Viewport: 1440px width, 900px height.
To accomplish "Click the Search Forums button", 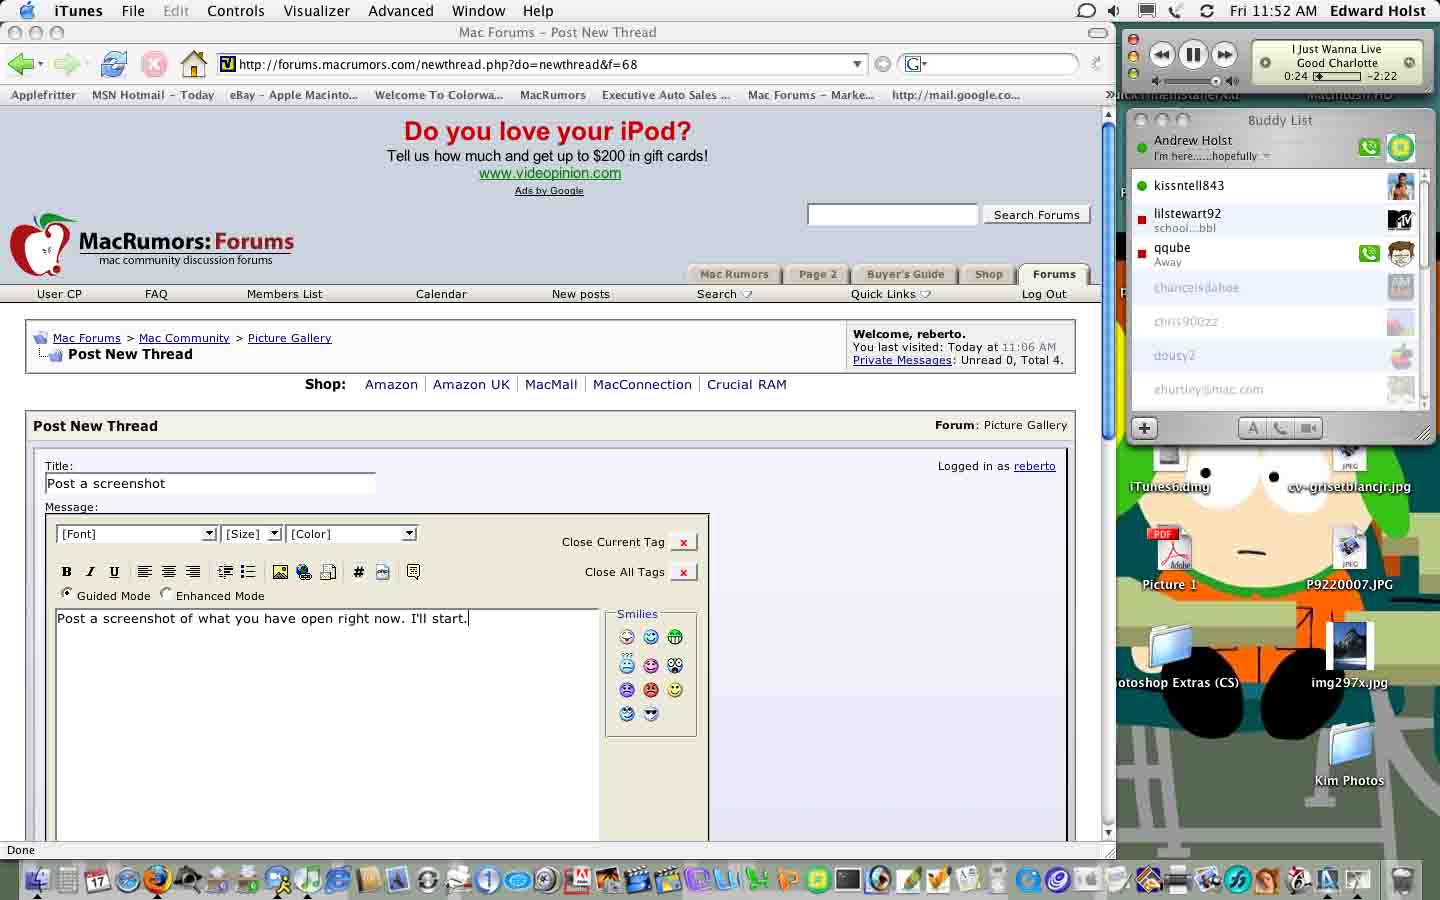I will 1036,215.
